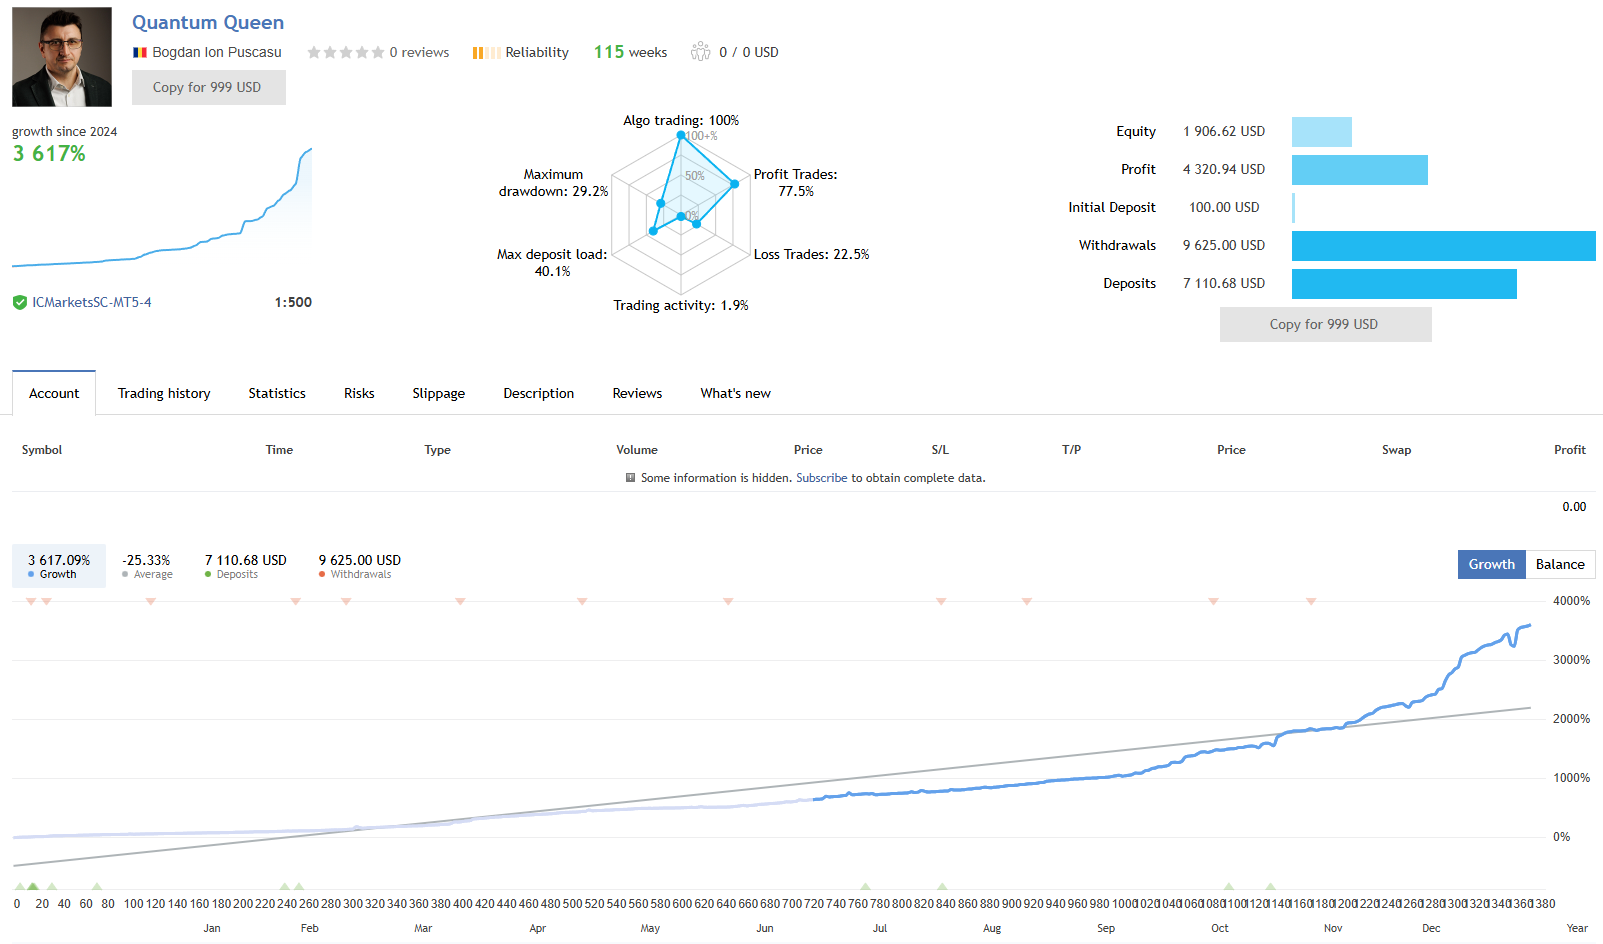Click the author's profile photo
This screenshot has width=1603, height=944.
(62, 57)
